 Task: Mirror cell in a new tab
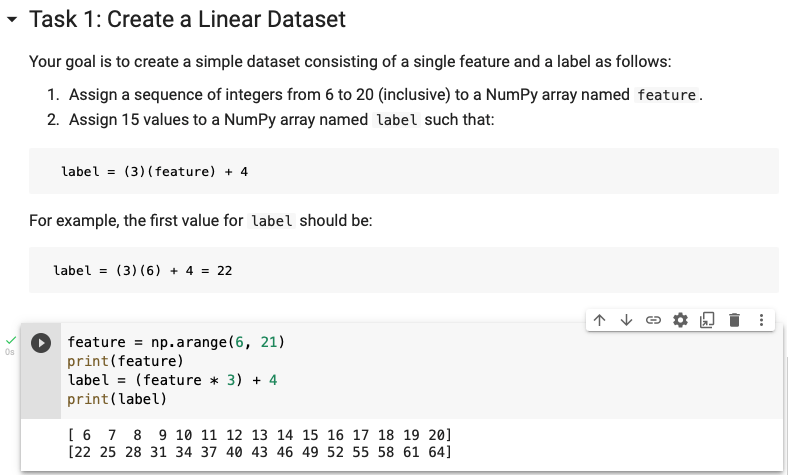click(707, 320)
